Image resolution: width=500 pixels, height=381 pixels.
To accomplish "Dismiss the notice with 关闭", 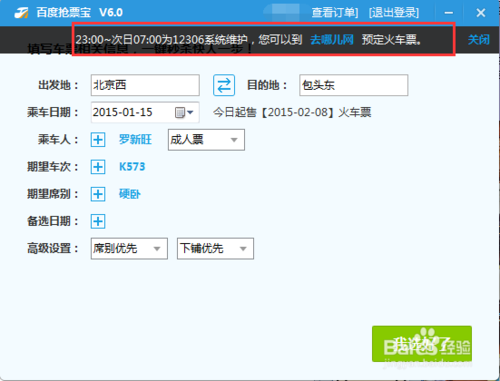I will pos(479,40).
